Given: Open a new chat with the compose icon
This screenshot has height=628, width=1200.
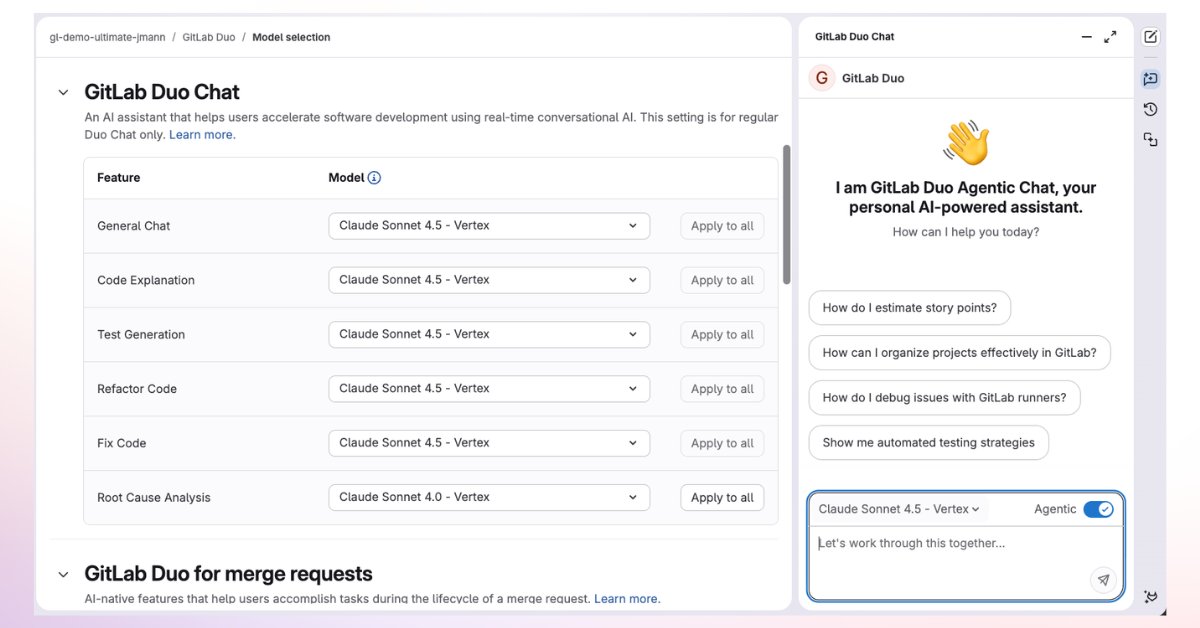Looking at the screenshot, I should (1149, 36).
